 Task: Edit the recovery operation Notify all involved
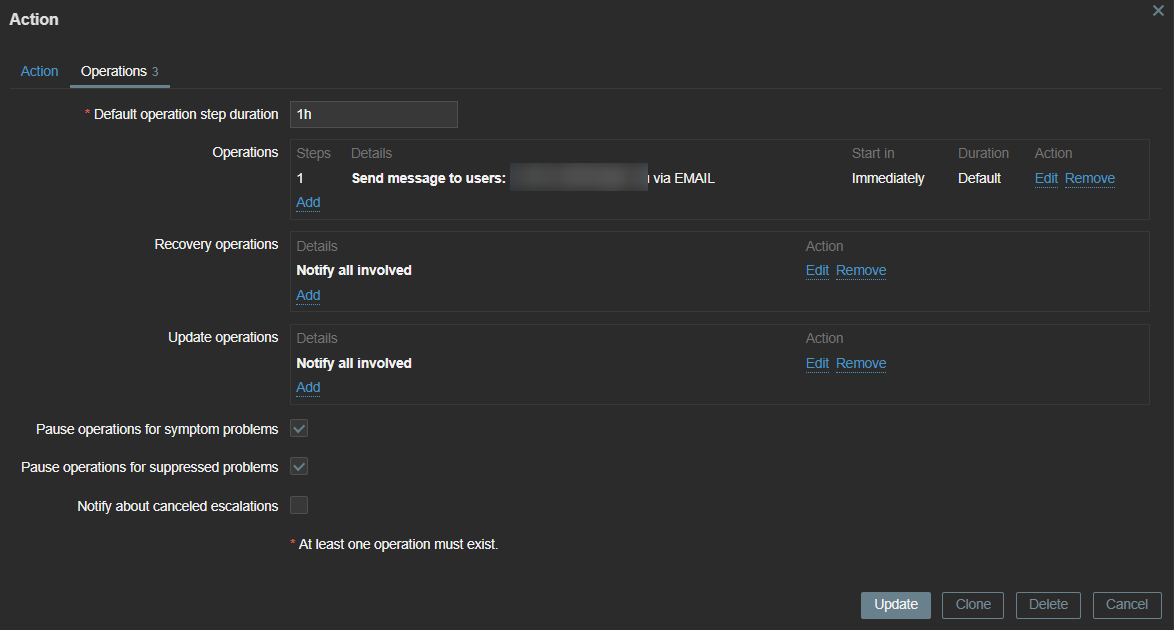click(817, 270)
